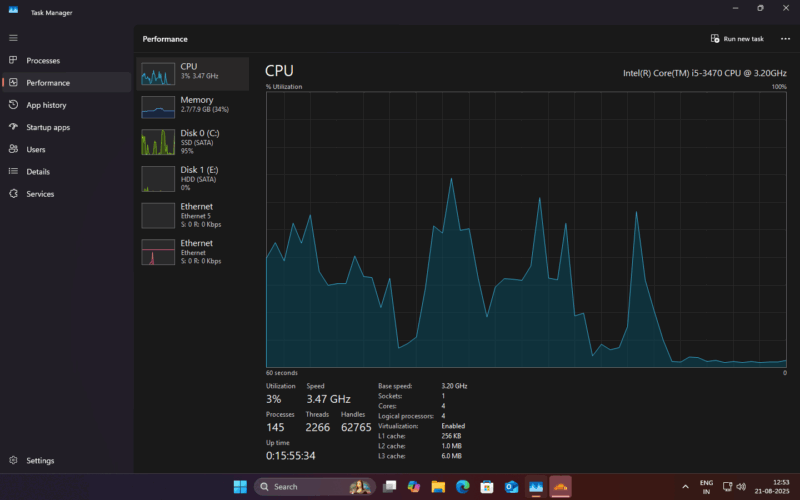
Task: Select the Ethernet thumbnail with pink spike
Action: 158,252
